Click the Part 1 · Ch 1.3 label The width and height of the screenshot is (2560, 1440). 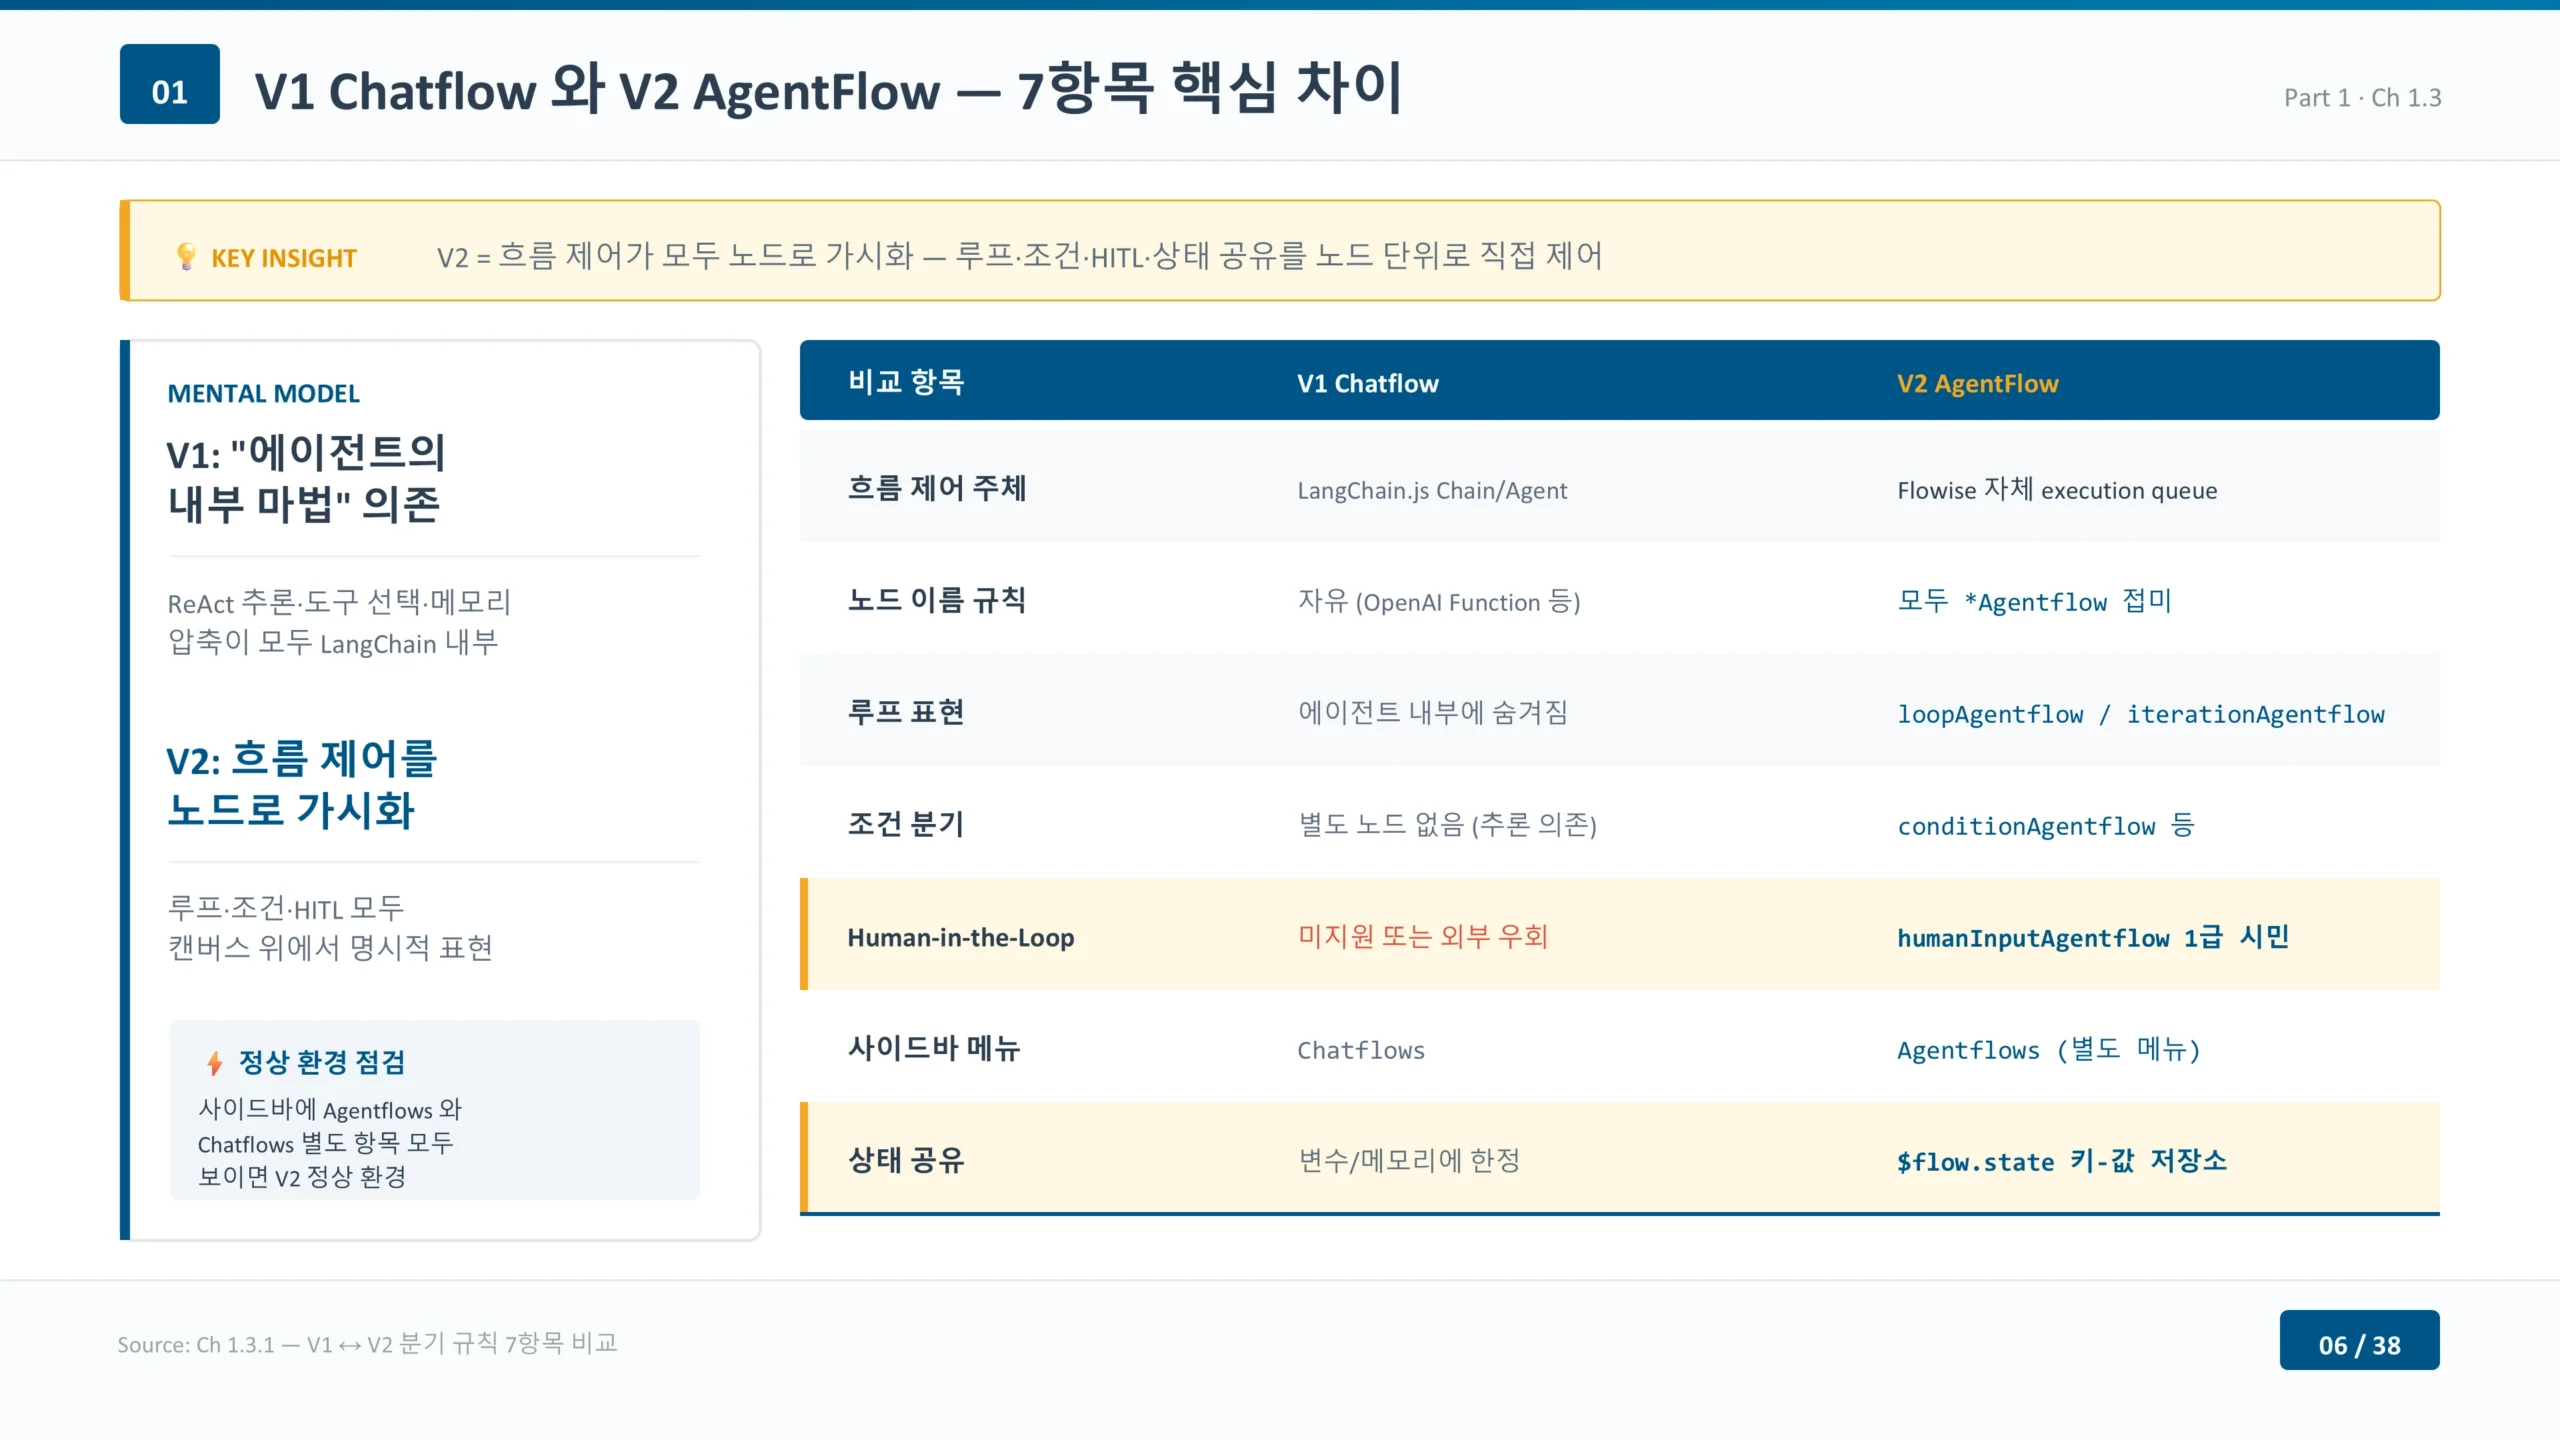coord(2362,97)
